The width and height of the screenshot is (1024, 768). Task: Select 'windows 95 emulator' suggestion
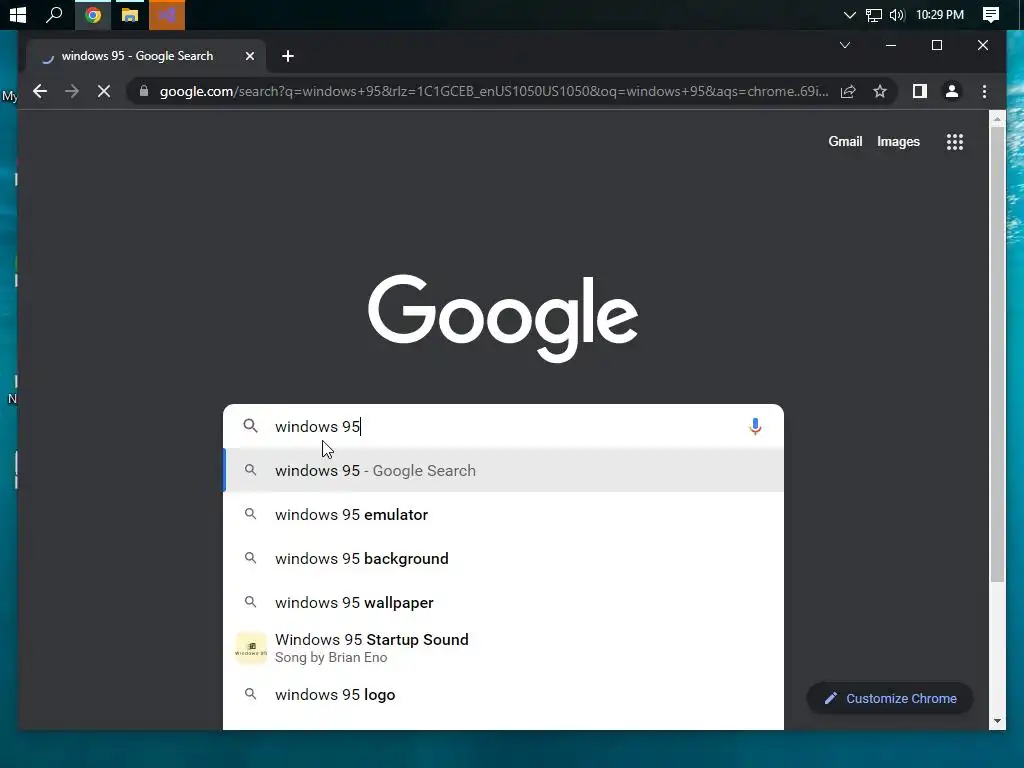[503, 515]
